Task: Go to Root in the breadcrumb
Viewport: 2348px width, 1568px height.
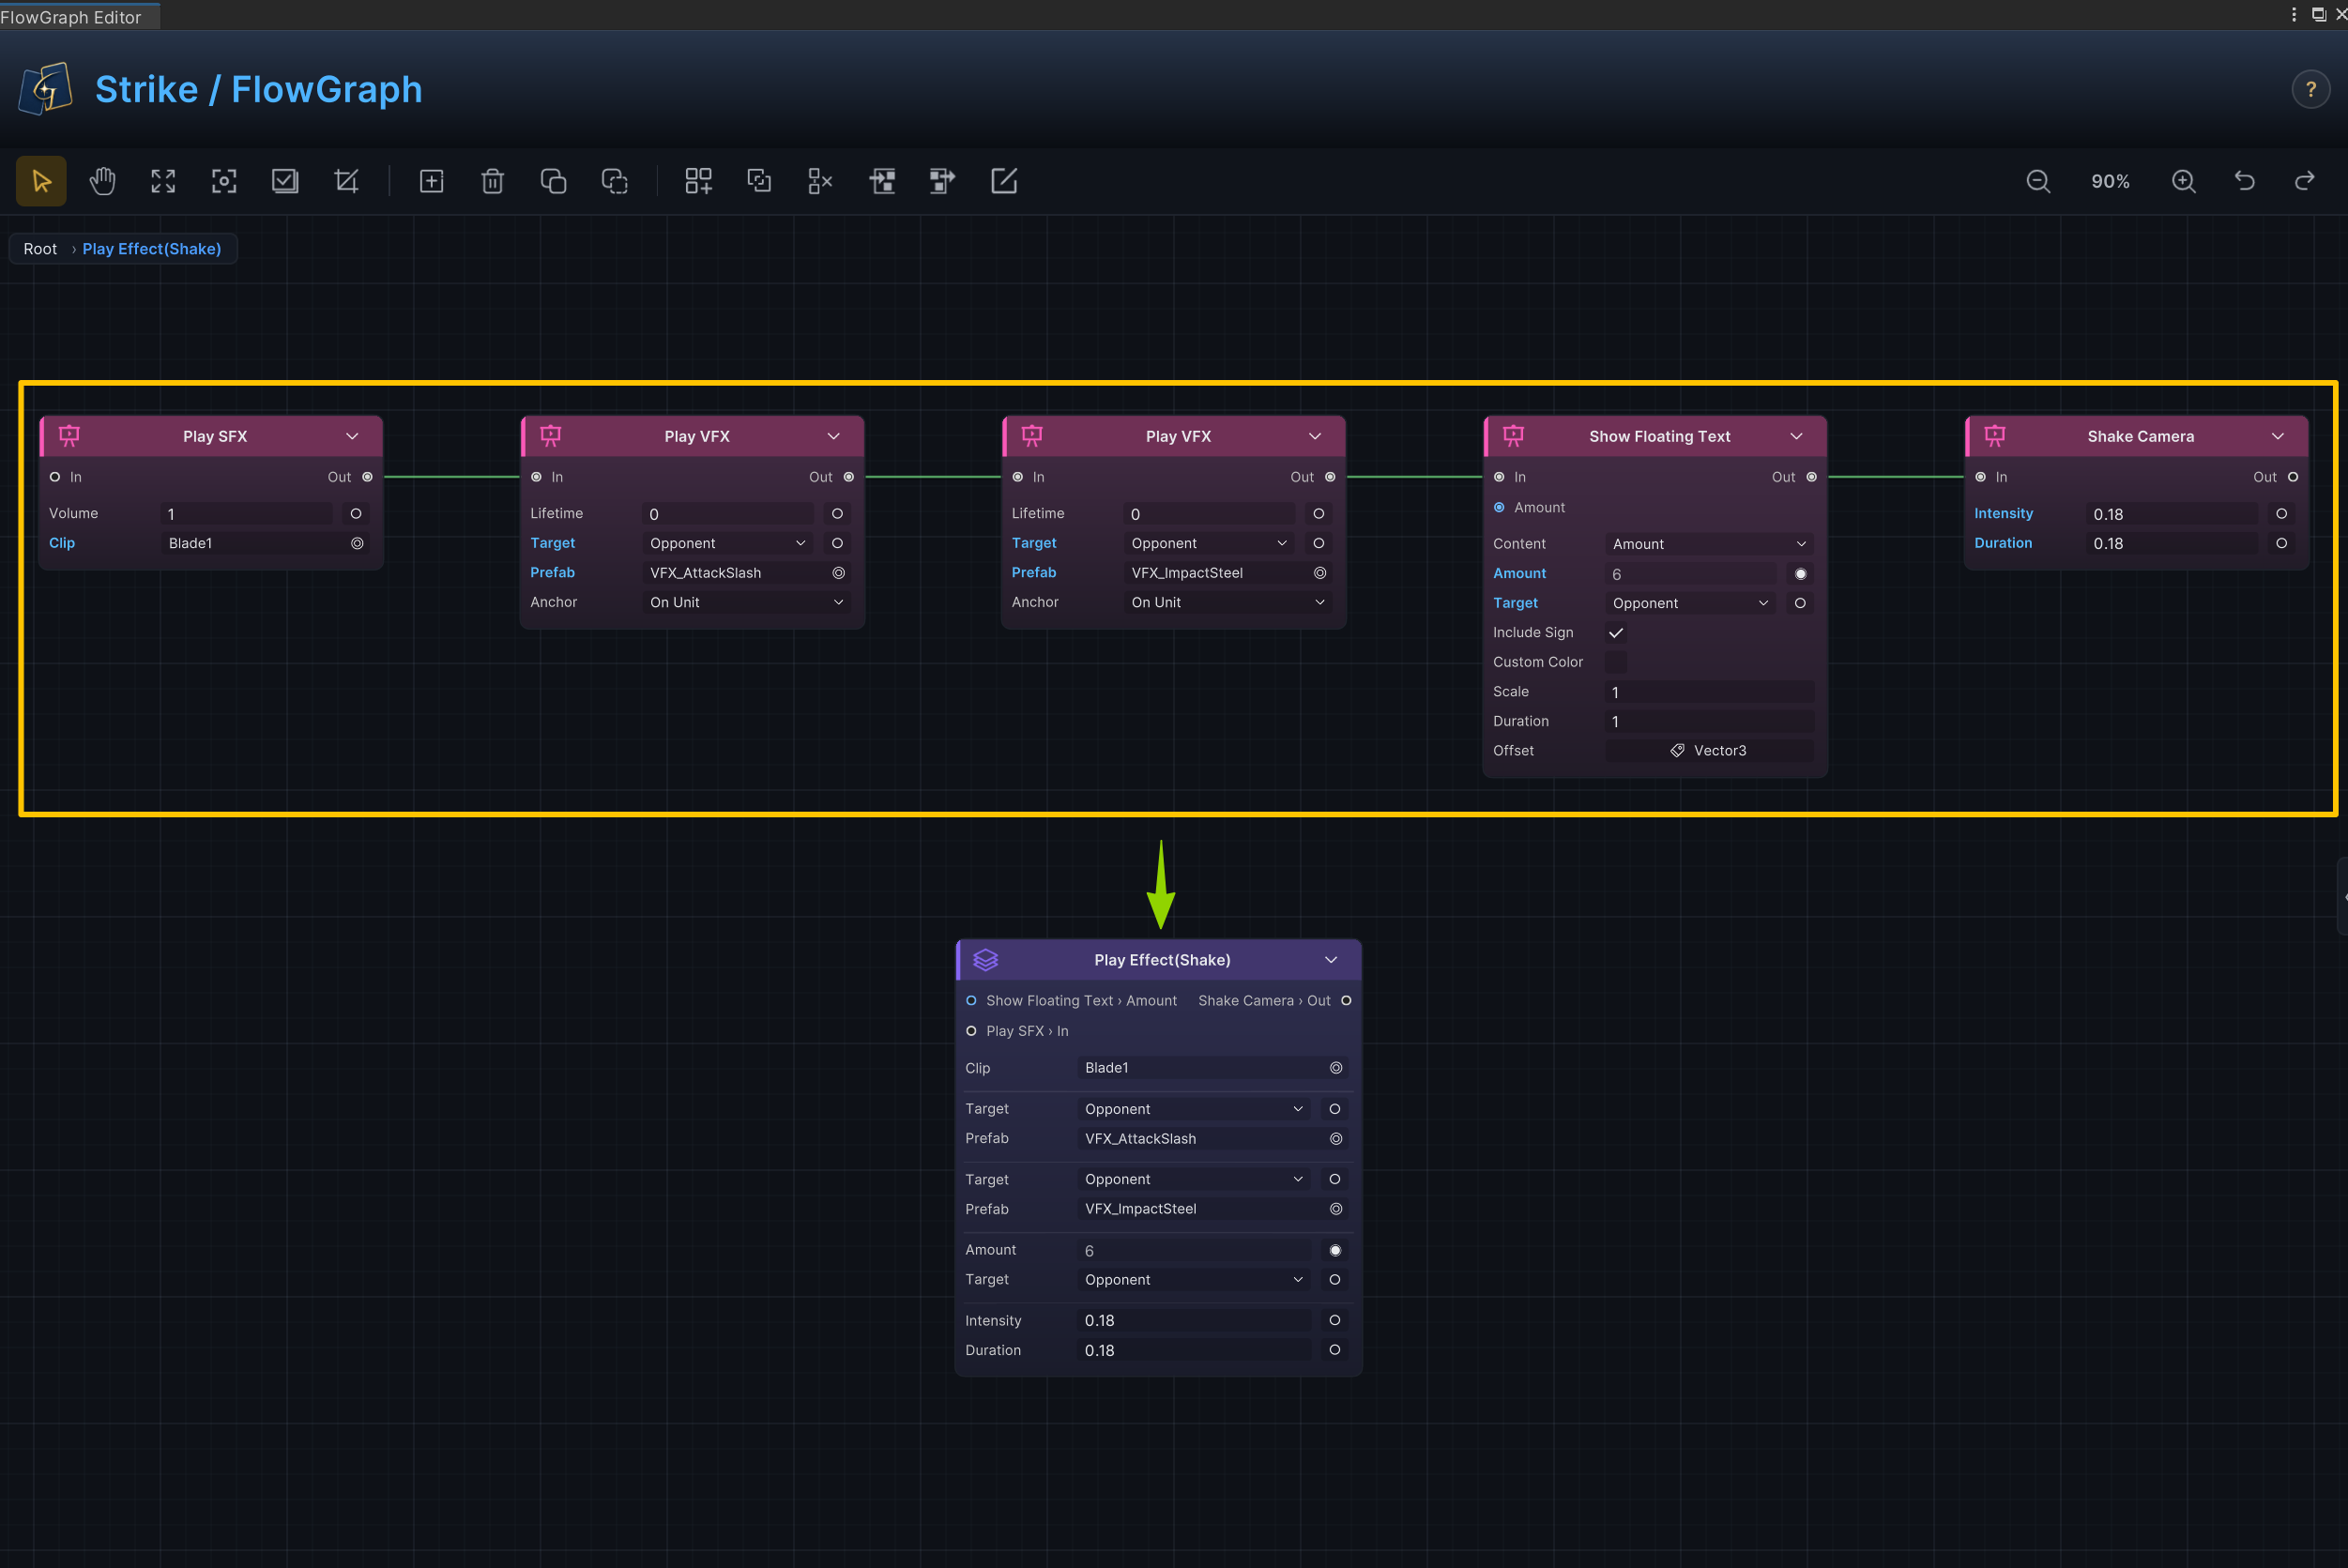Action: point(40,249)
